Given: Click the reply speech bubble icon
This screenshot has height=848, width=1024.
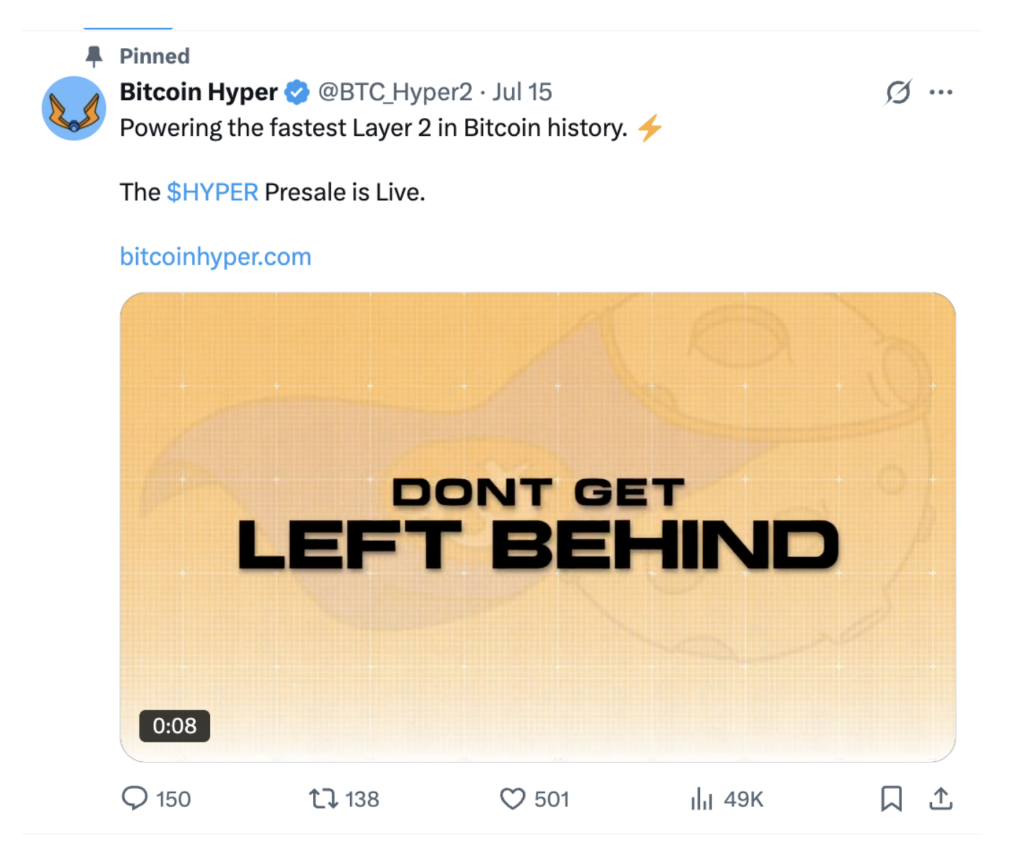Looking at the screenshot, I should 134,798.
